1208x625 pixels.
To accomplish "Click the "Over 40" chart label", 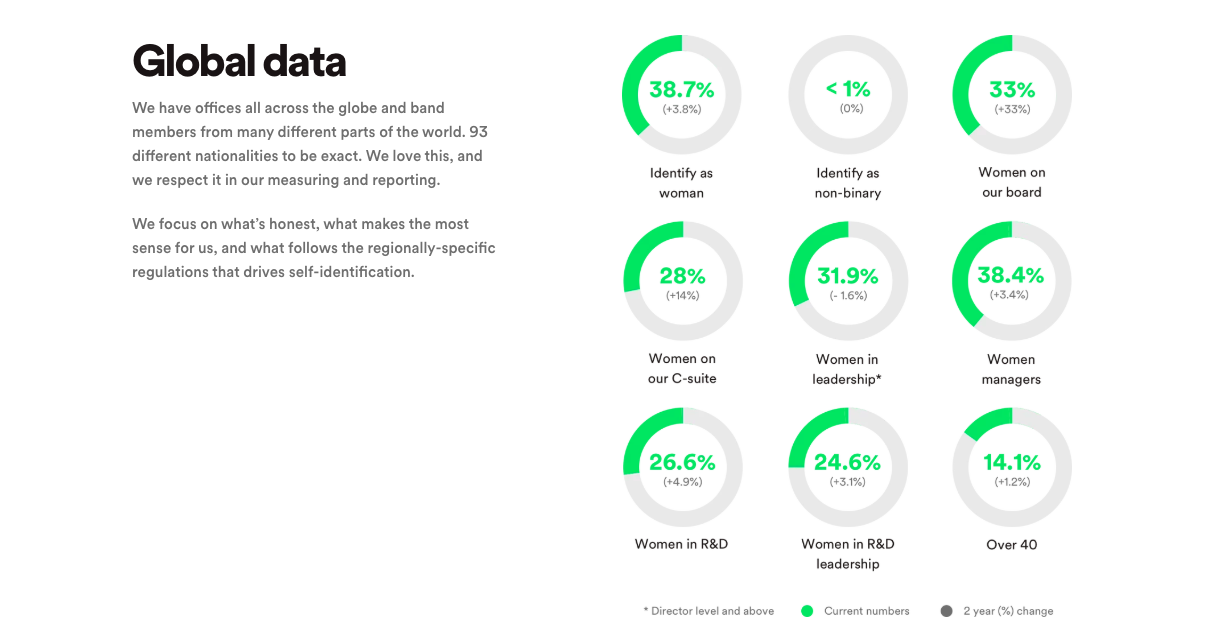I will pyautogui.click(x=1011, y=544).
